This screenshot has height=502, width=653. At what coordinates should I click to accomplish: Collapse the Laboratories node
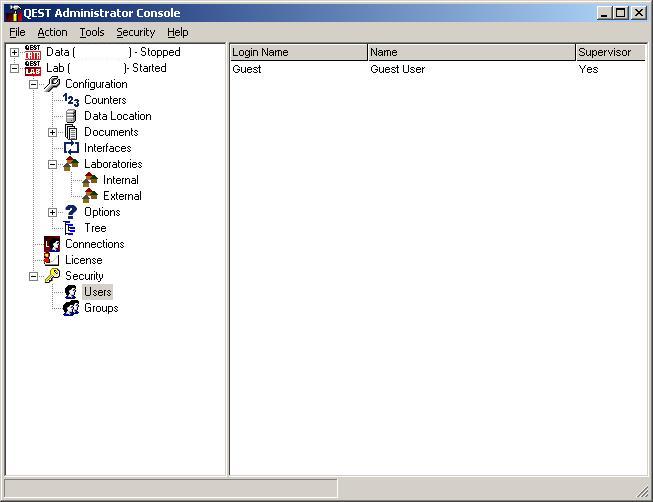coord(52,164)
